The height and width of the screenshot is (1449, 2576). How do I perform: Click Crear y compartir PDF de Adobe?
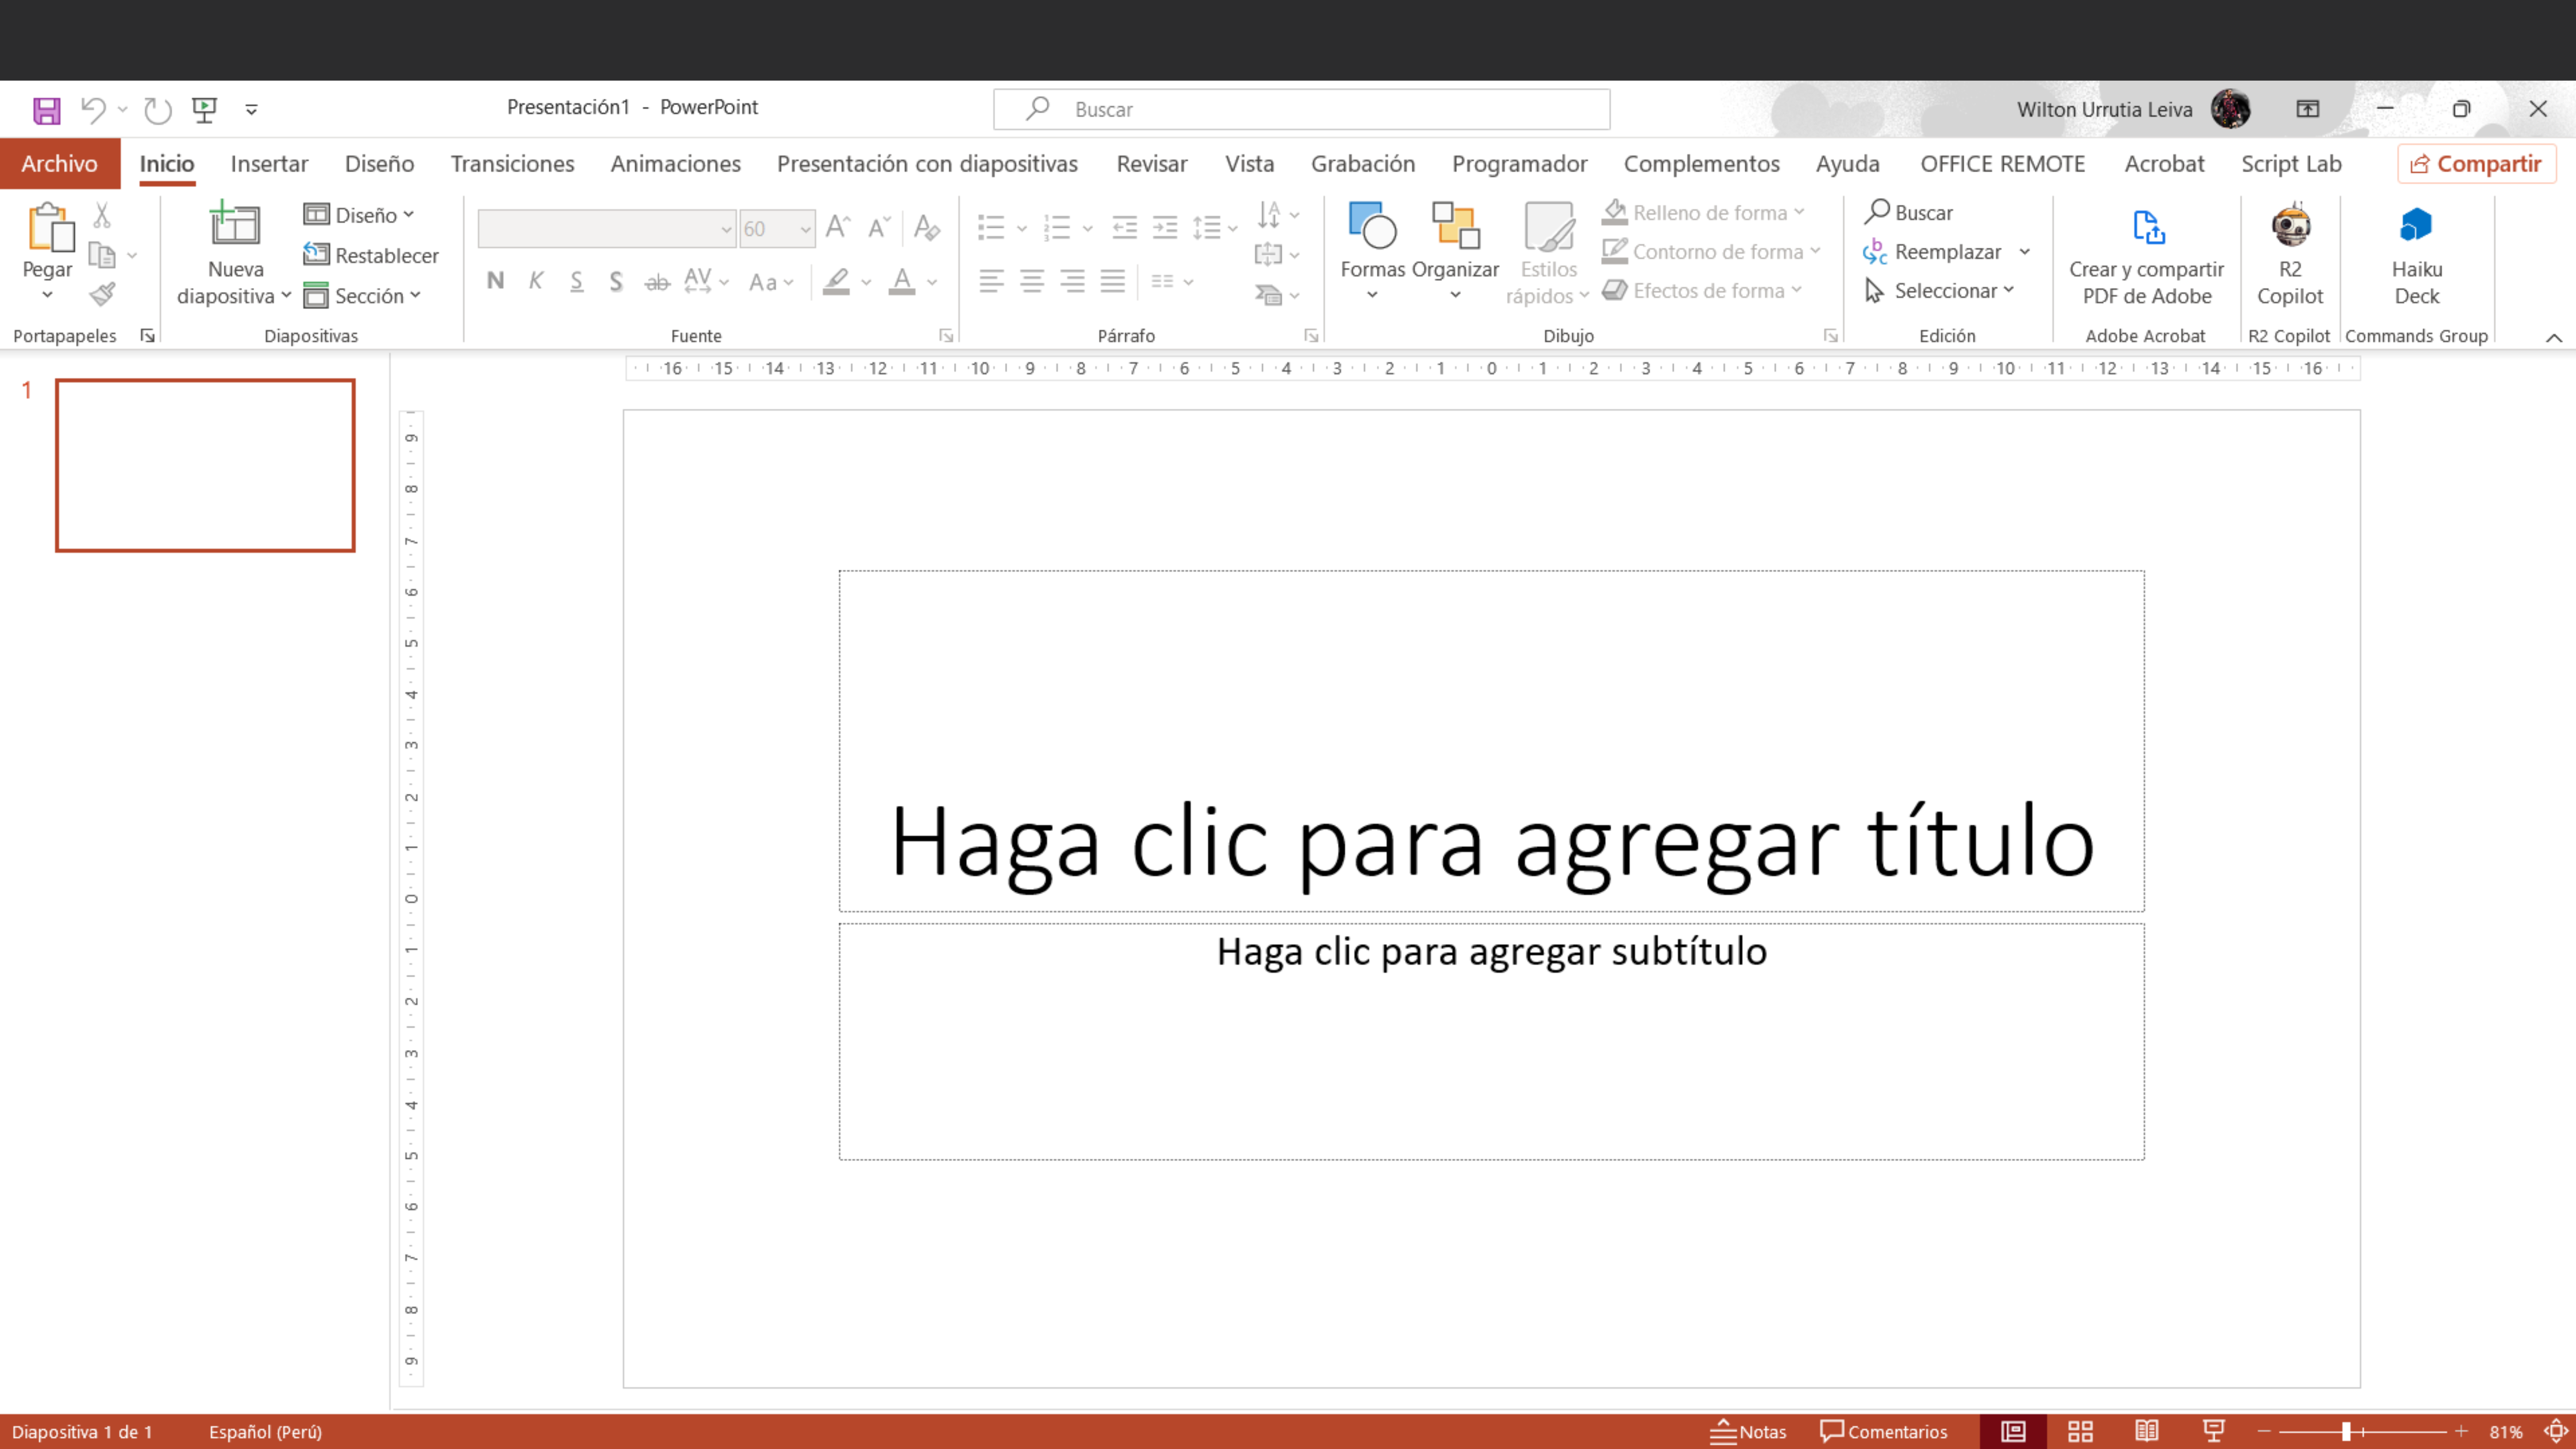[x=2146, y=254]
